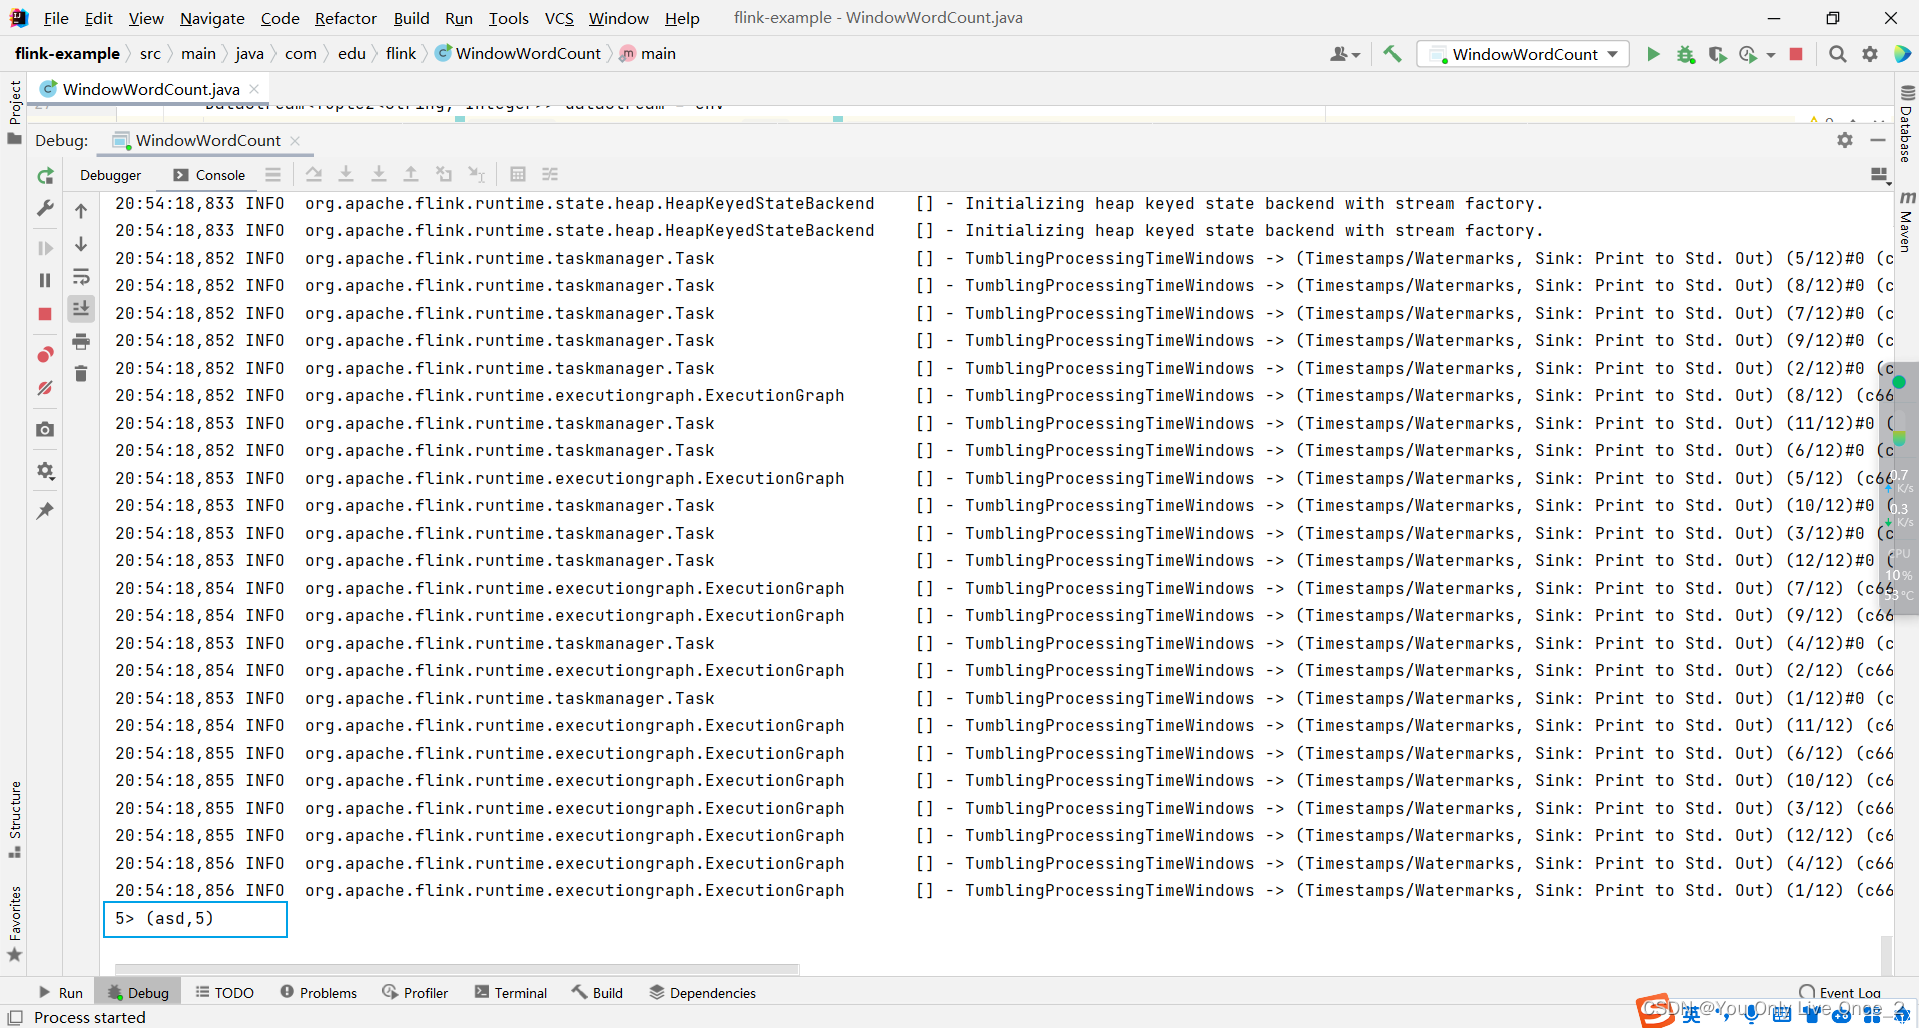Screen dimensions: 1919x1028
Task: Open Run tool window tab
Action: (61, 992)
